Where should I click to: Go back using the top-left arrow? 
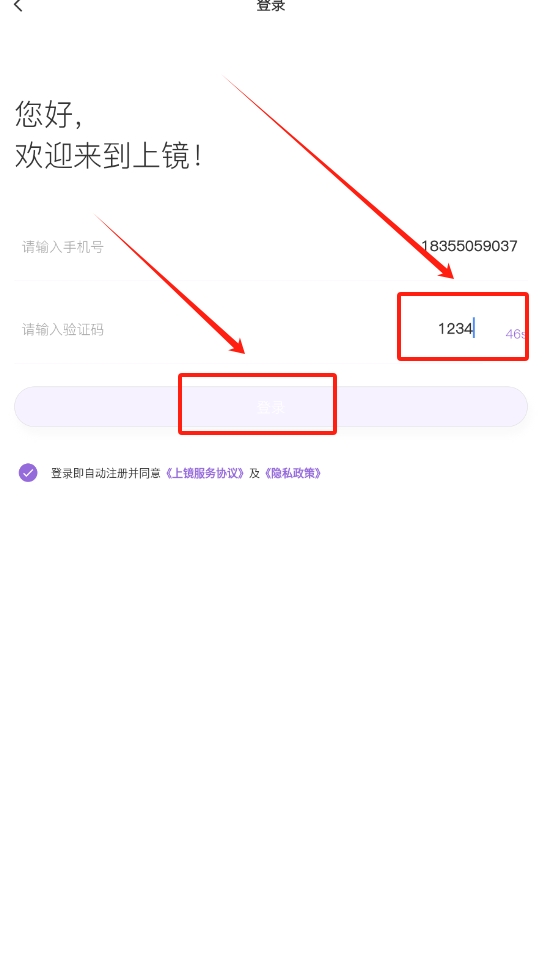(18, 6)
